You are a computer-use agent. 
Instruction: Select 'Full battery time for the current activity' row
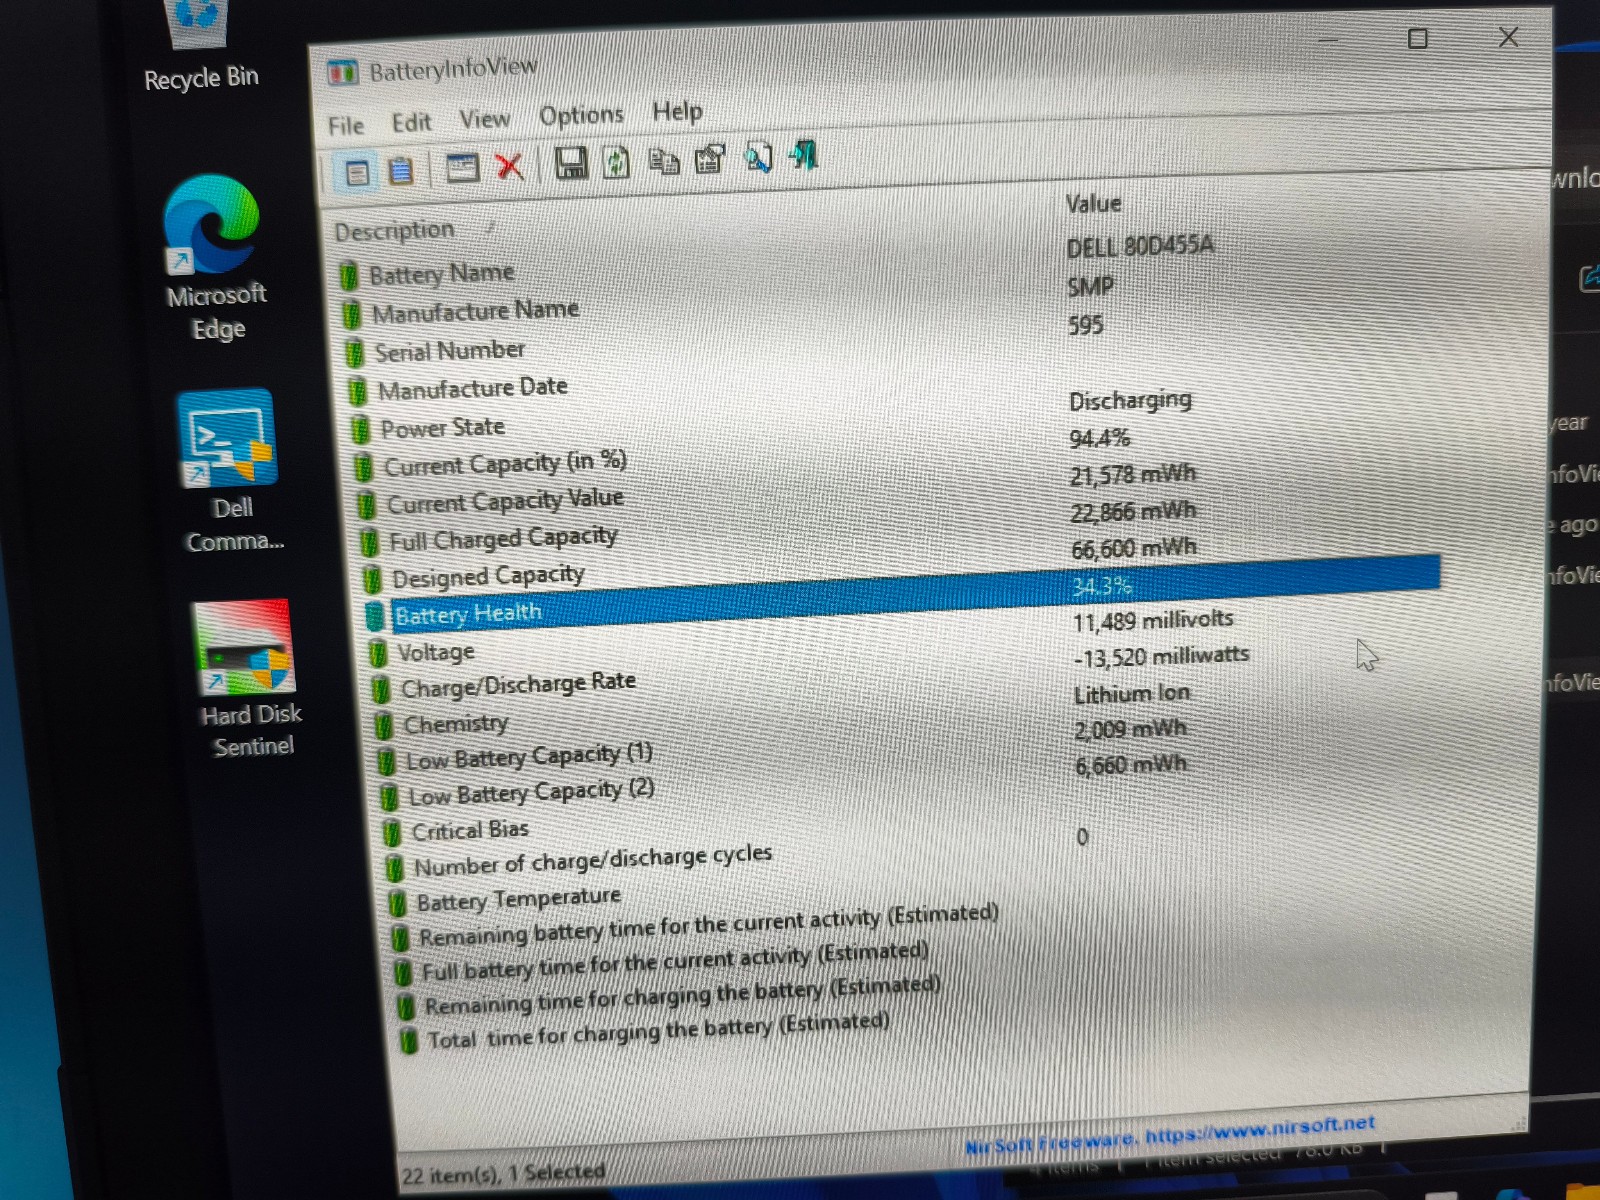point(675,962)
